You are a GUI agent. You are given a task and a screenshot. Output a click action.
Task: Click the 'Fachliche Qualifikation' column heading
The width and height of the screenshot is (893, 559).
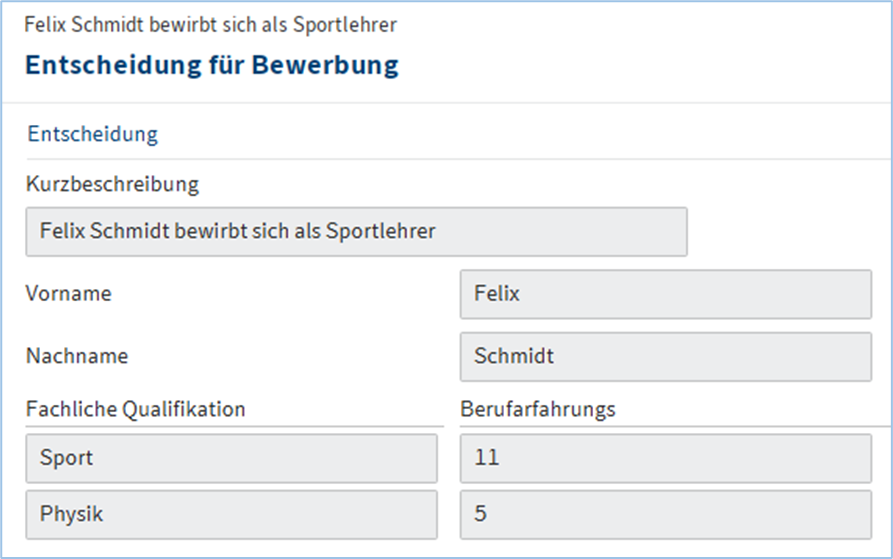click(x=136, y=408)
